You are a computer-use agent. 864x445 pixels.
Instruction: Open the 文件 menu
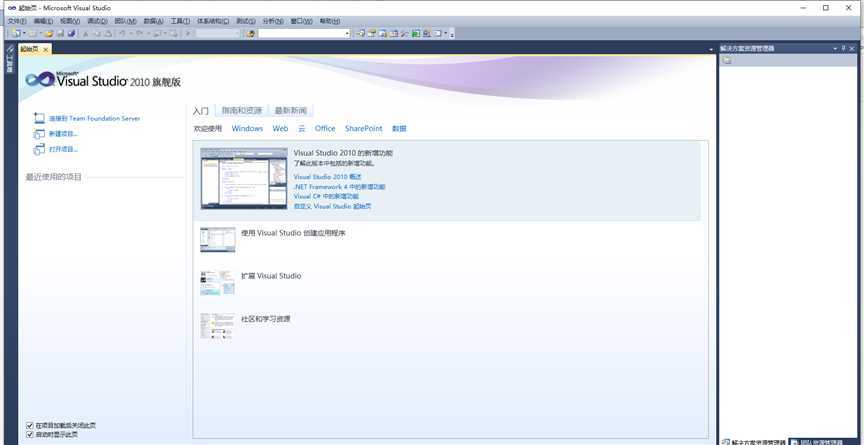(x=17, y=21)
